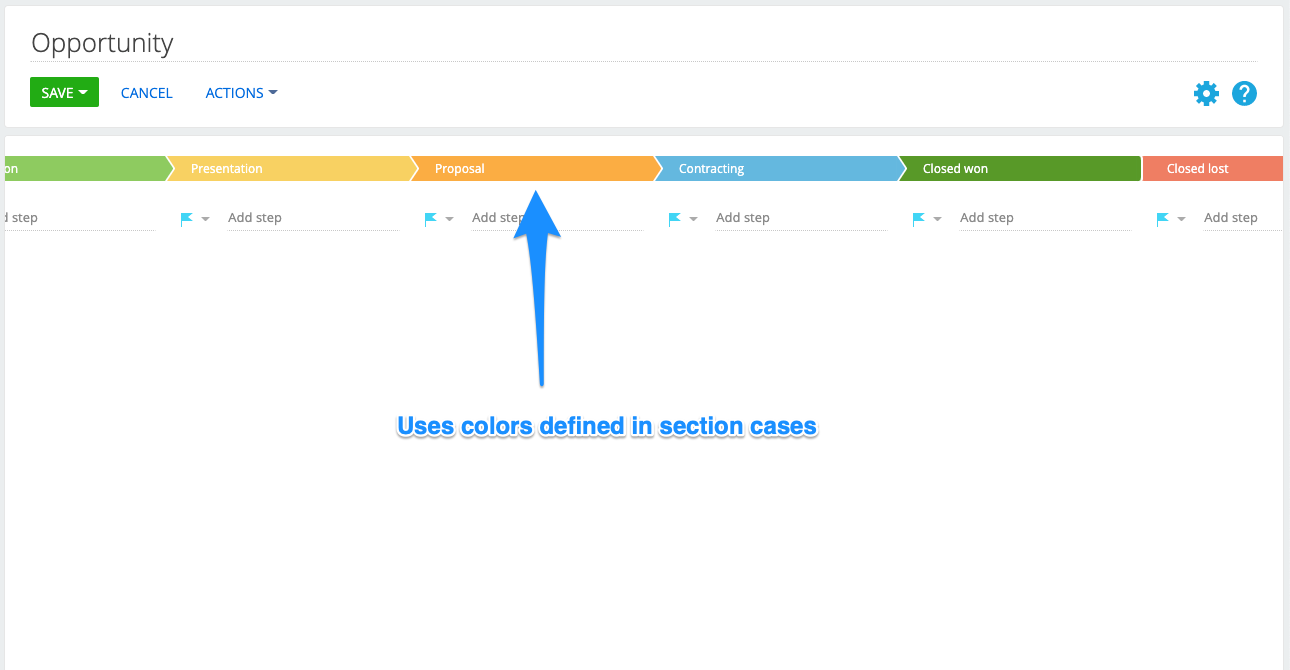Click the flag icon under Closed lost stage

pyautogui.click(x=1161, y=217)
